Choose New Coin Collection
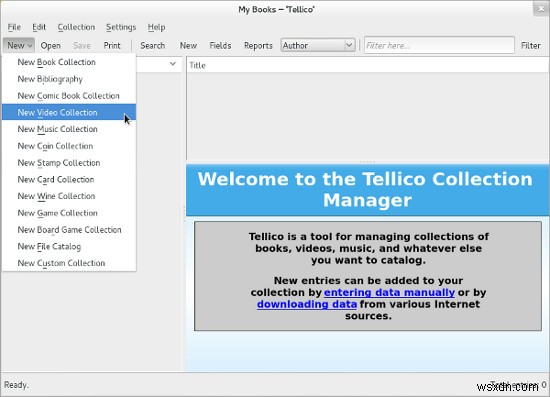The image size is (550, 397). tap(69, 146)
